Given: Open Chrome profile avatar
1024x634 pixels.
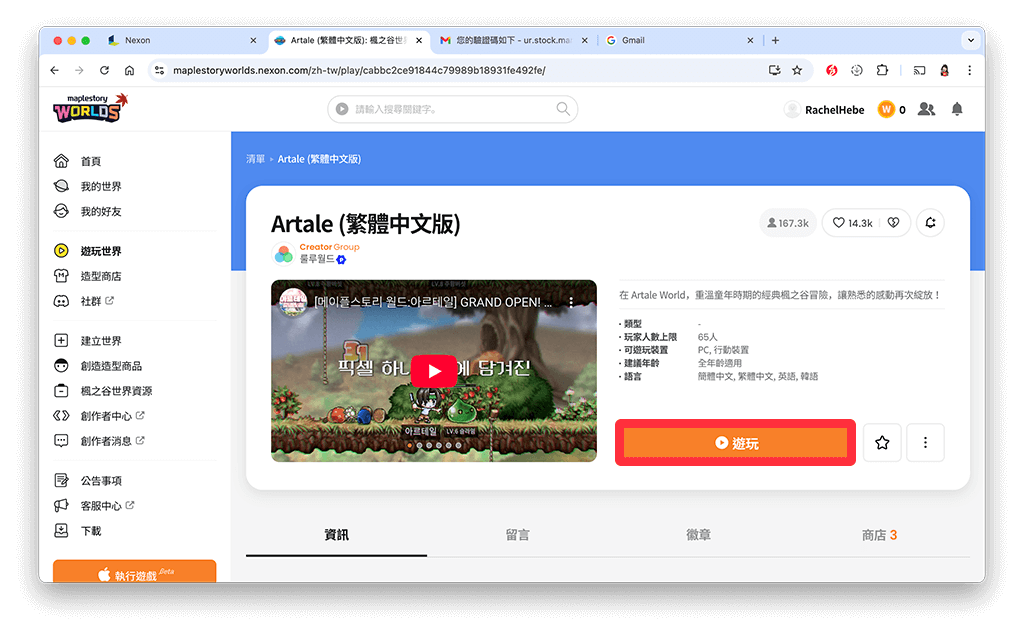Looking at the screenshot, I should click(944, 71).
